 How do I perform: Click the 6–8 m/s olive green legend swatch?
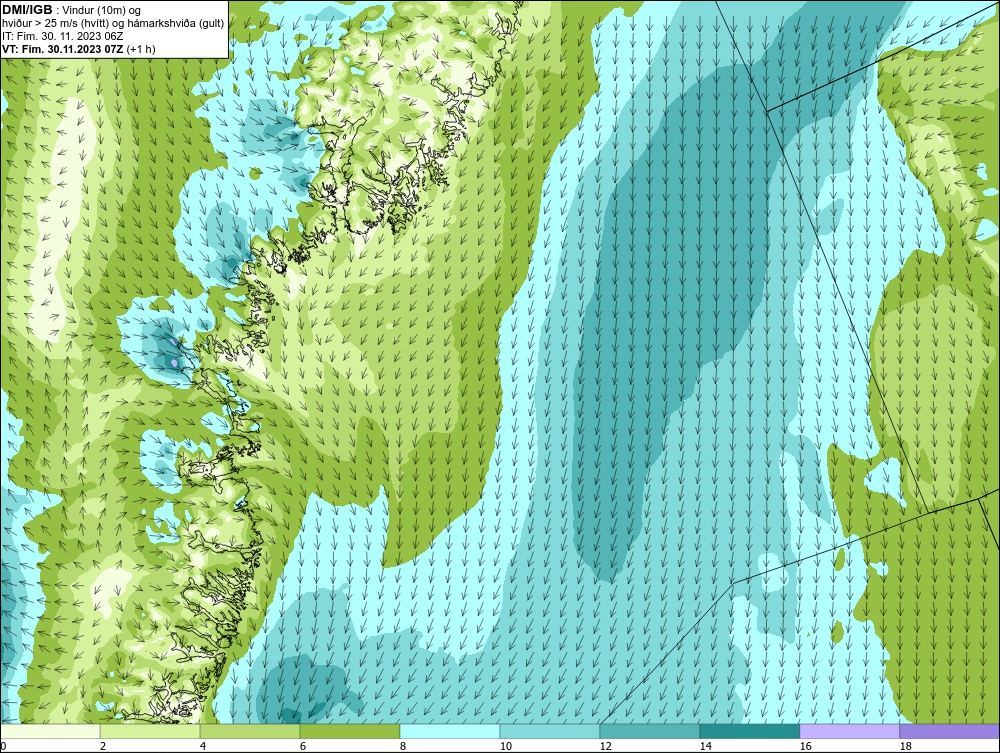tap(350, 731)
